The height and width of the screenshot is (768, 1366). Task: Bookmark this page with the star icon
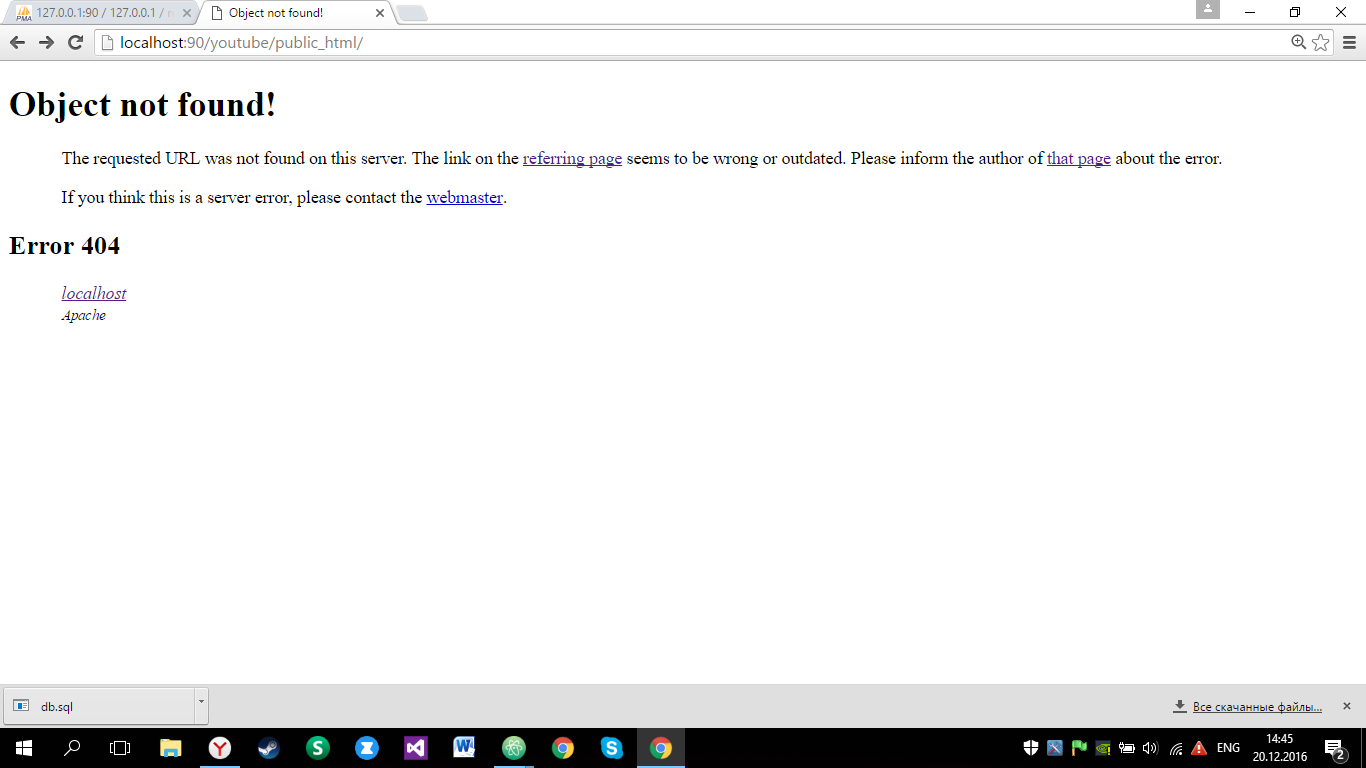point(1321,42)
